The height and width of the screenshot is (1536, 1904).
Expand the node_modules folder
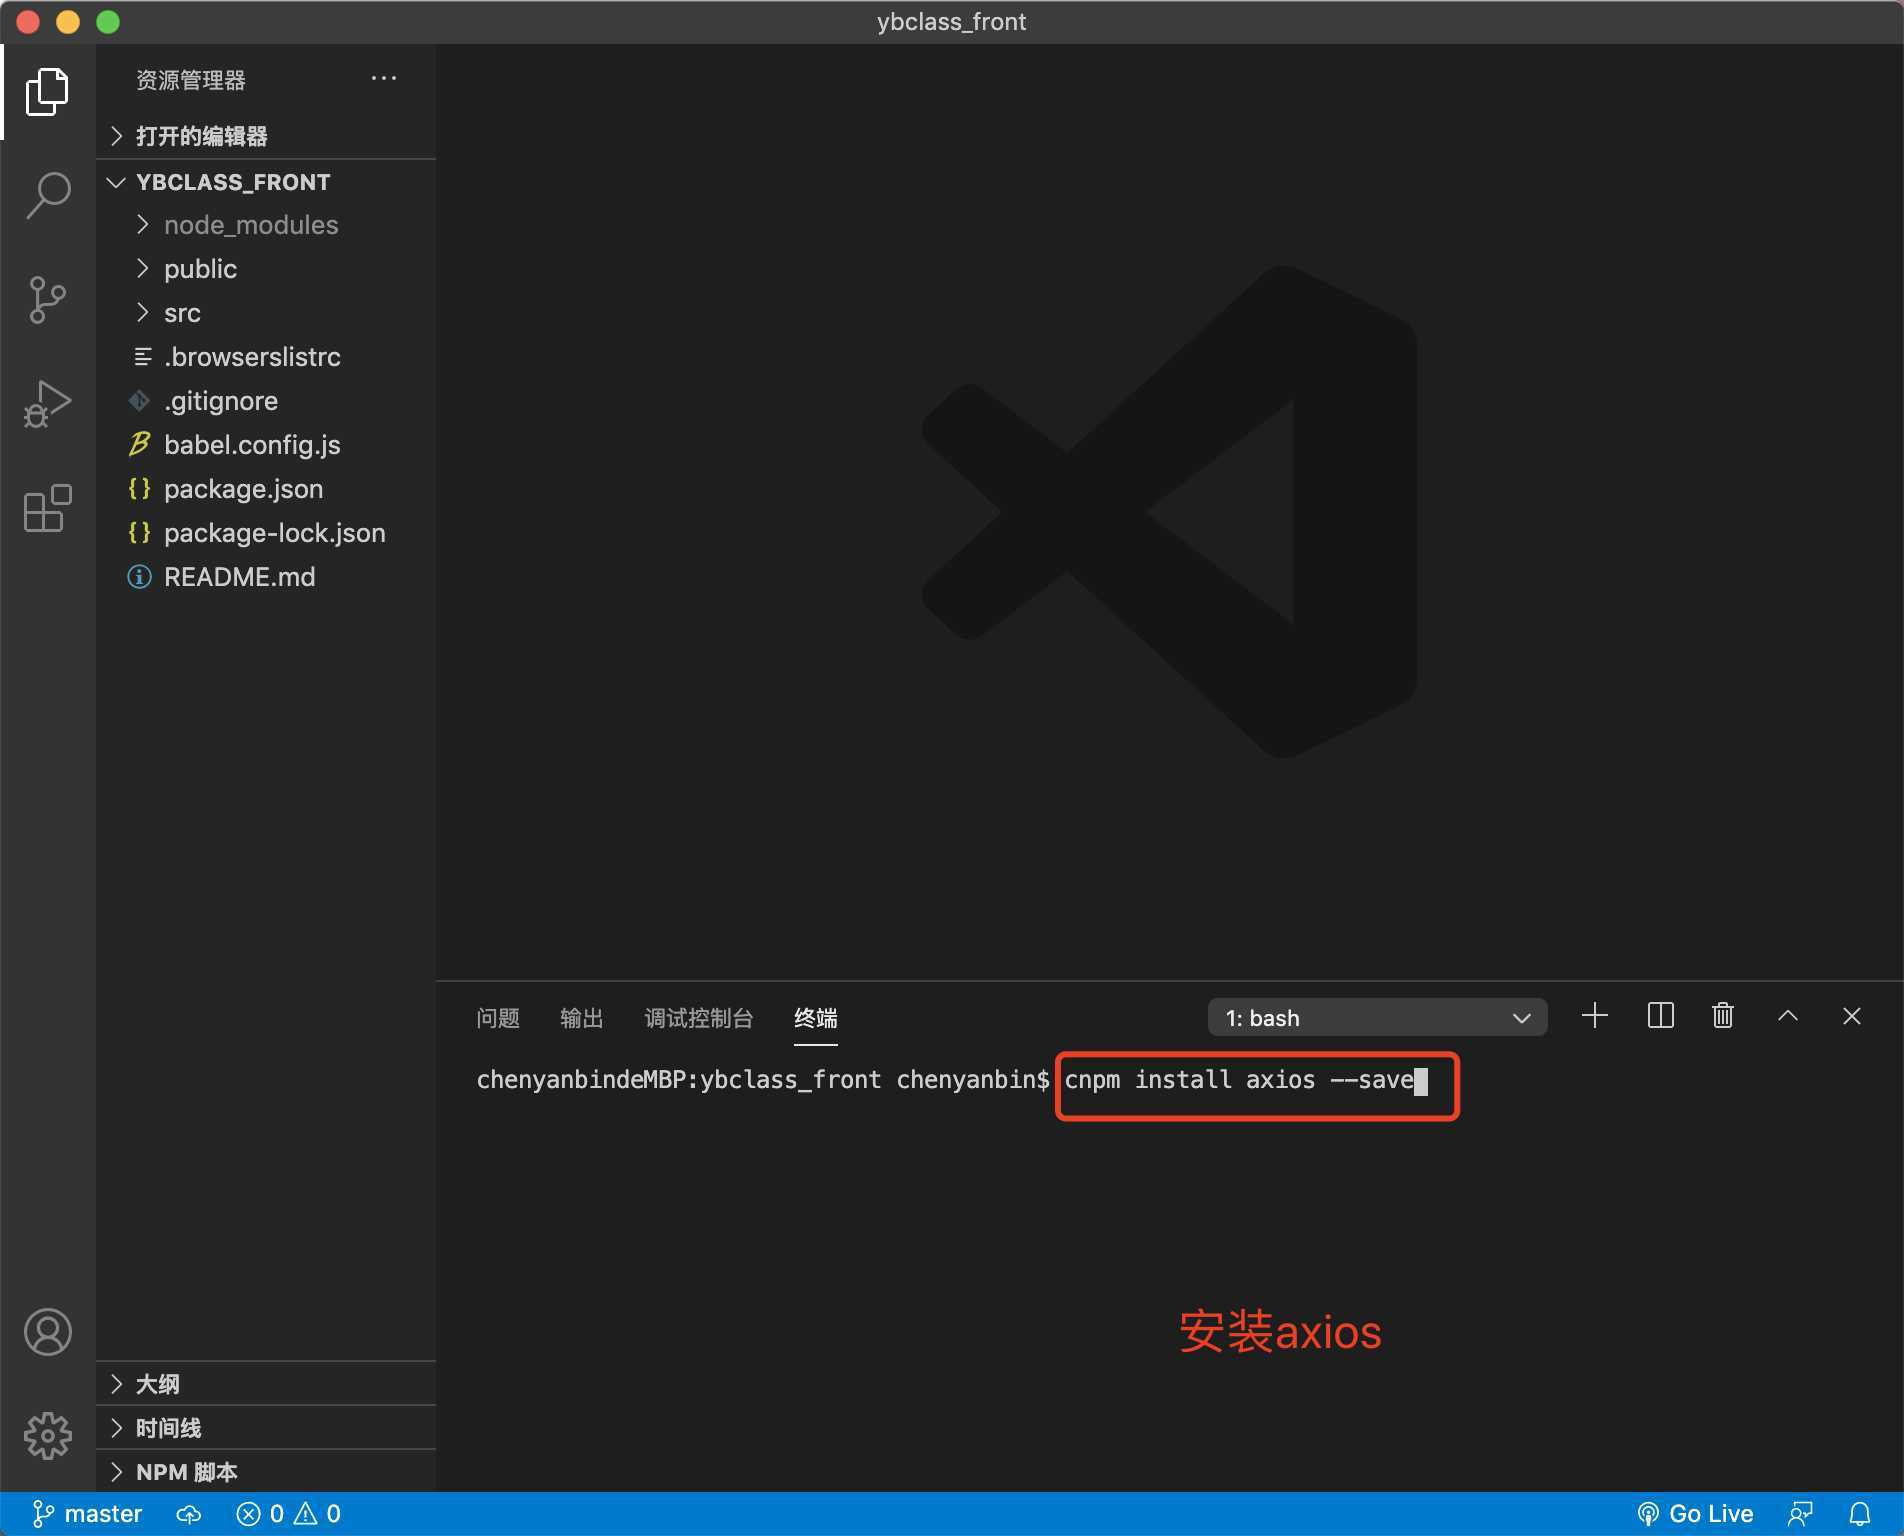(x=266, y=225)
